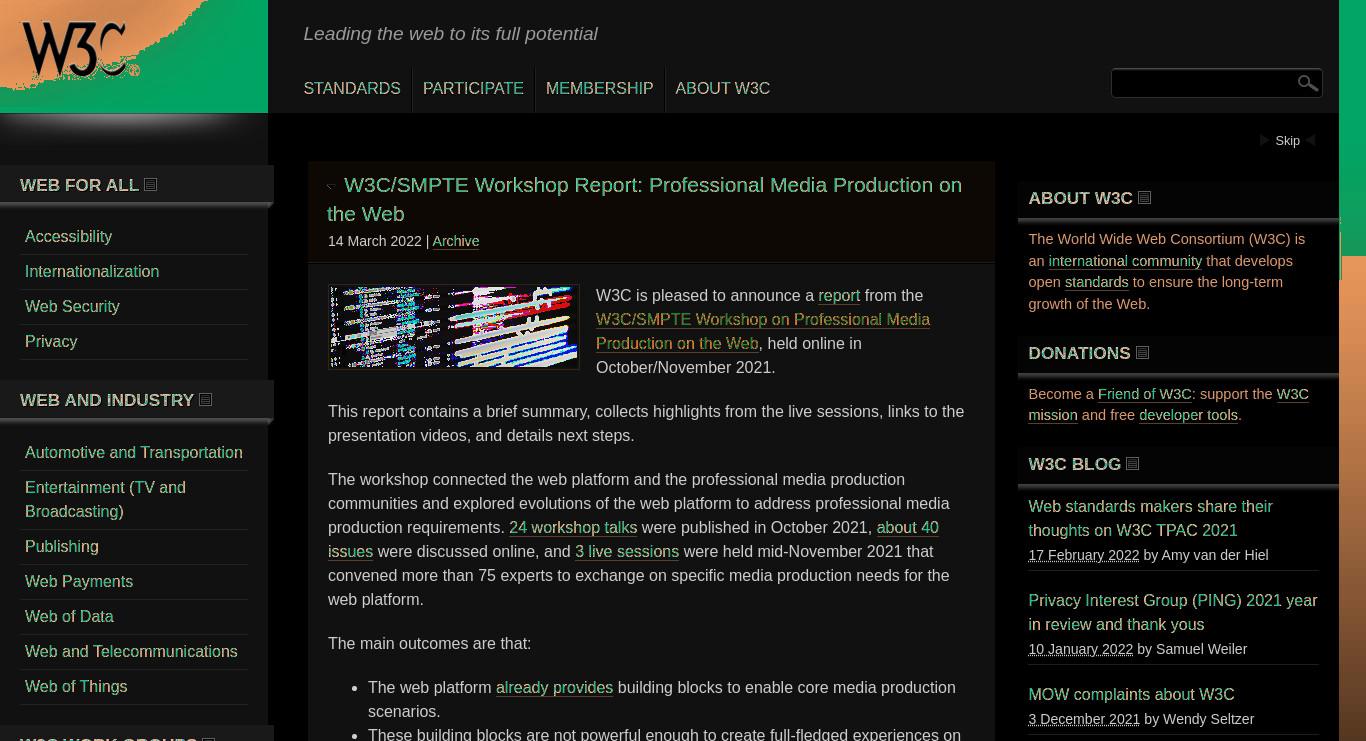1366x741 pixels.
Task: Open Automotive and Transportation
Action: tap(134, 453)
